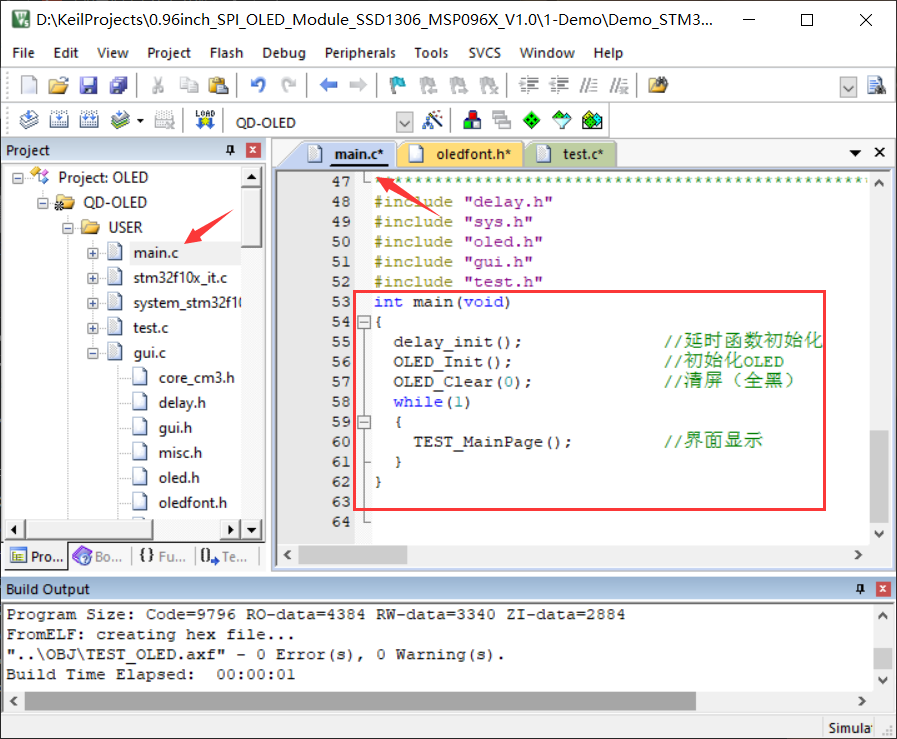Undo the last edit
897x739 pixels.
(x=258, y=85)
